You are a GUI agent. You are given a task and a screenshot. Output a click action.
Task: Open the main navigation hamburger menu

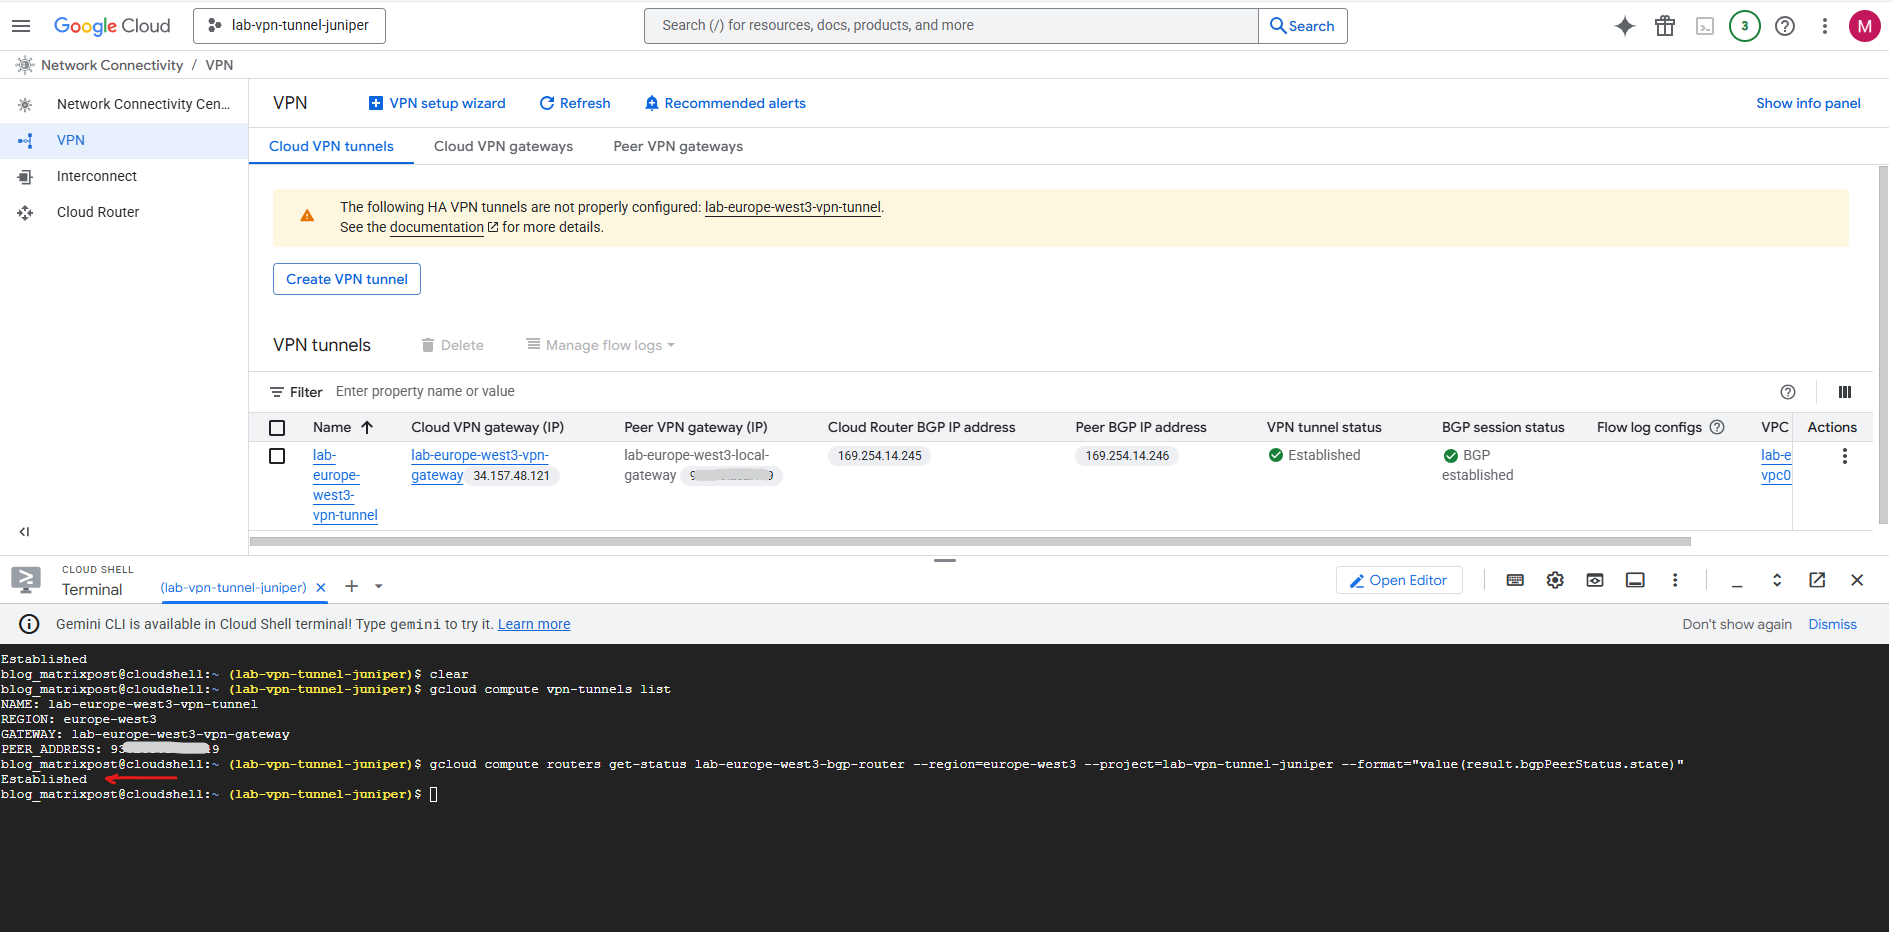21,26
